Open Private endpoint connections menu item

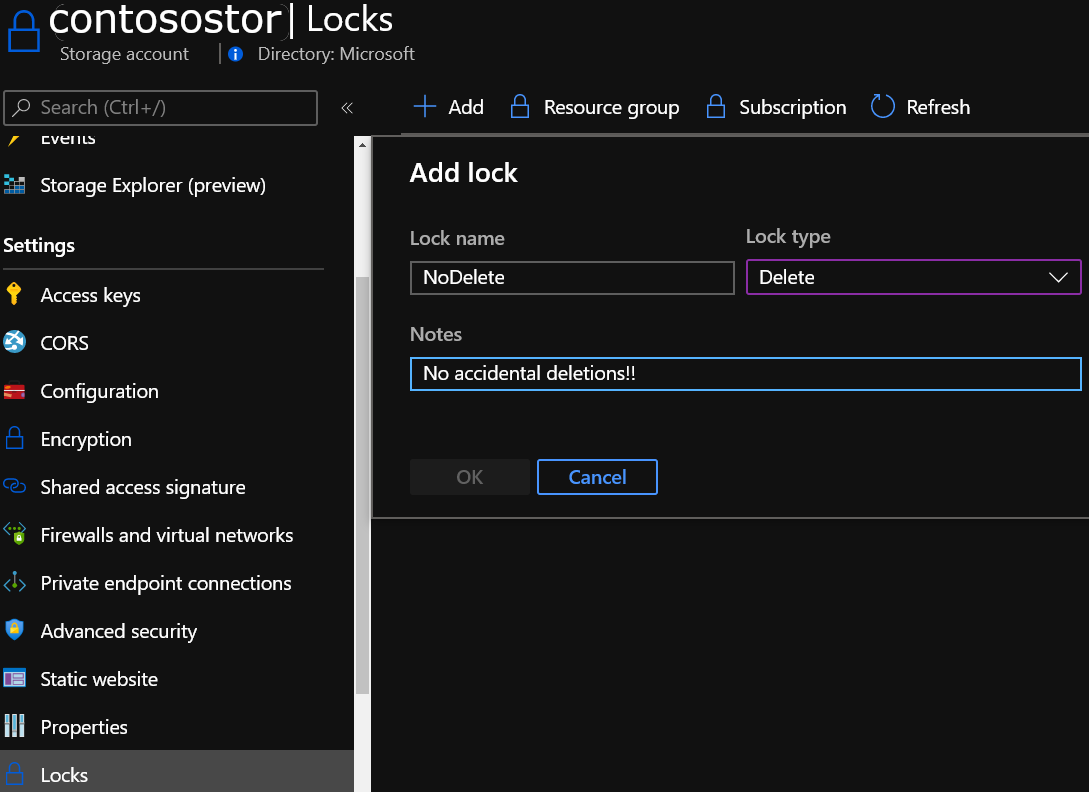click(166, 583)
